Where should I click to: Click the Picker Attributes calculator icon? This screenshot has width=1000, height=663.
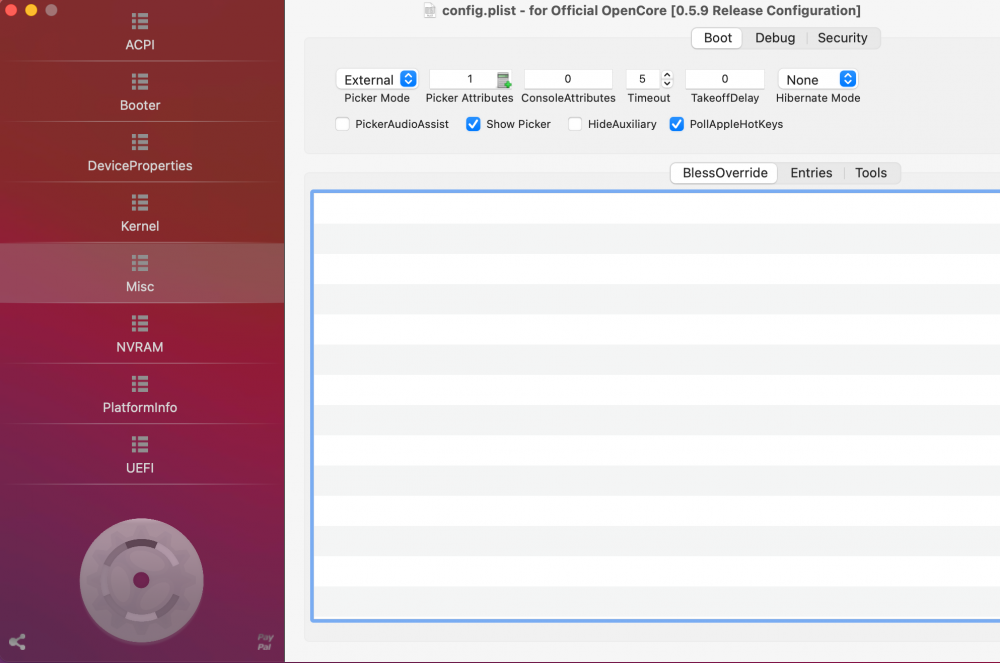coord(504,80)
